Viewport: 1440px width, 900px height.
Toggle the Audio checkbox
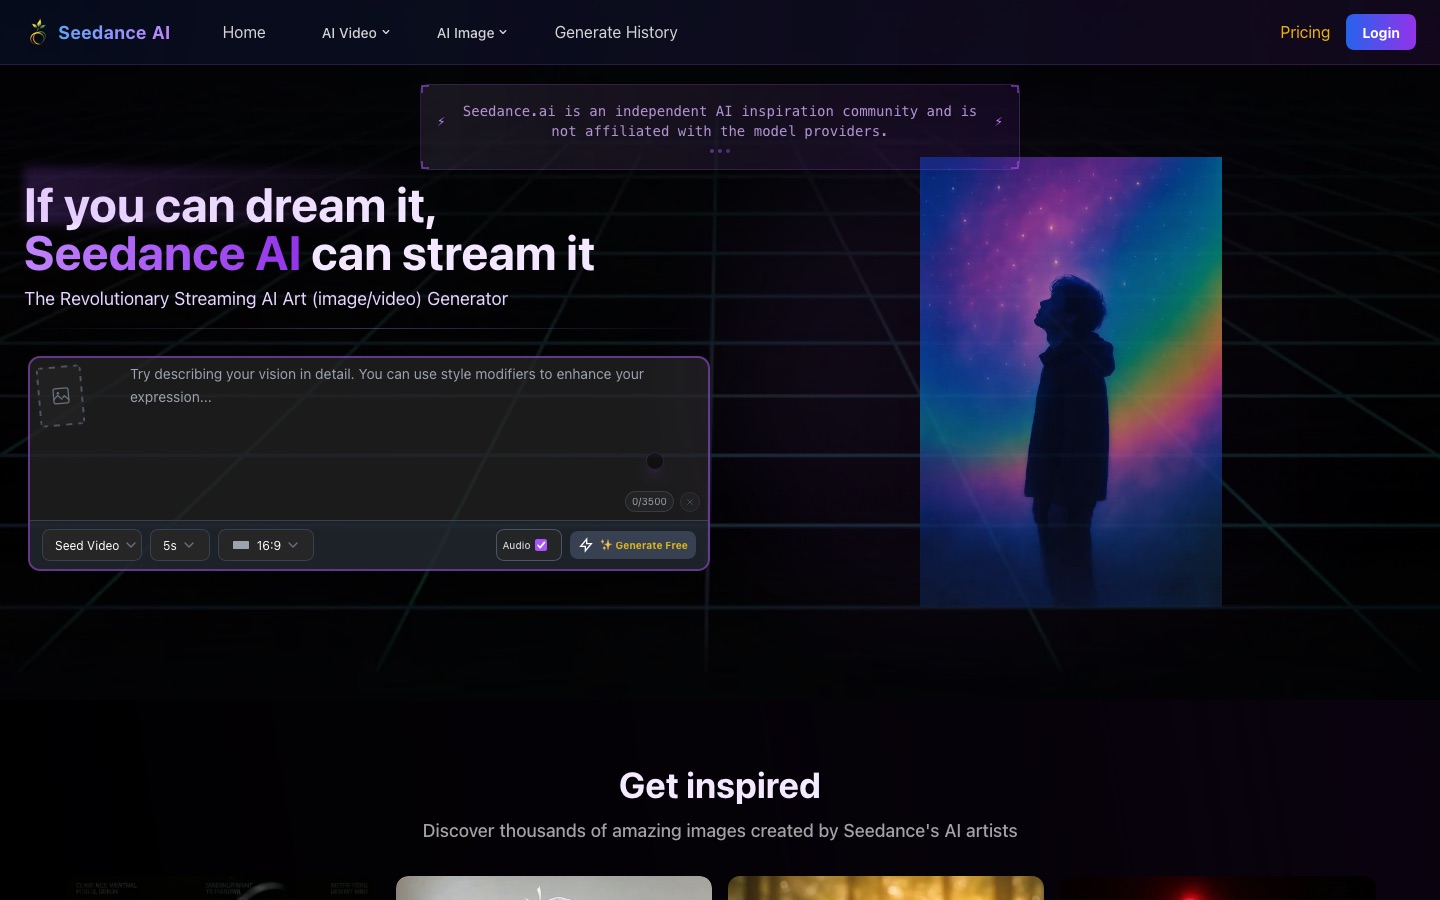coord(541,545)
